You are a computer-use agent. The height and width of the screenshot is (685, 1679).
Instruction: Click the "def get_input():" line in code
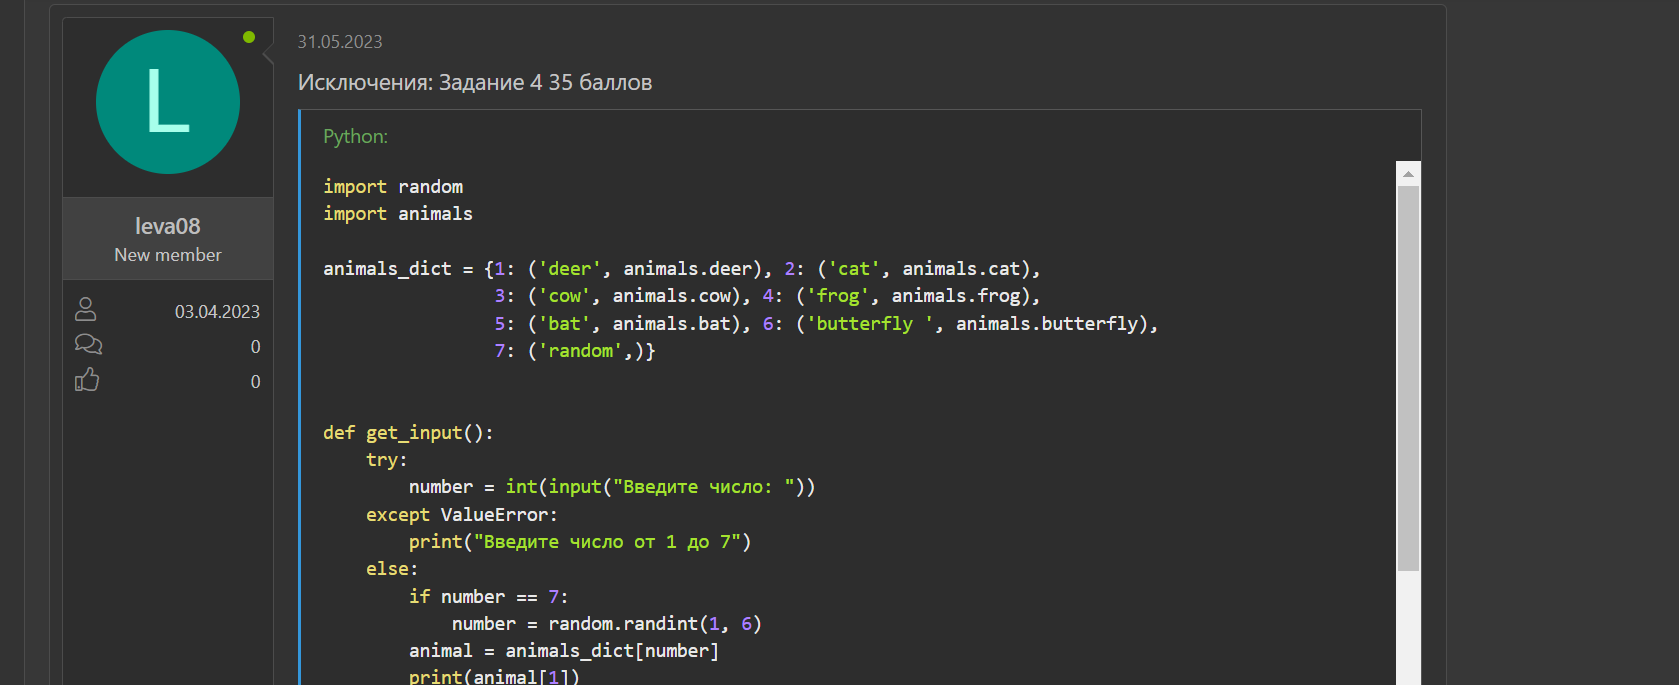click(x=408, y=433)
